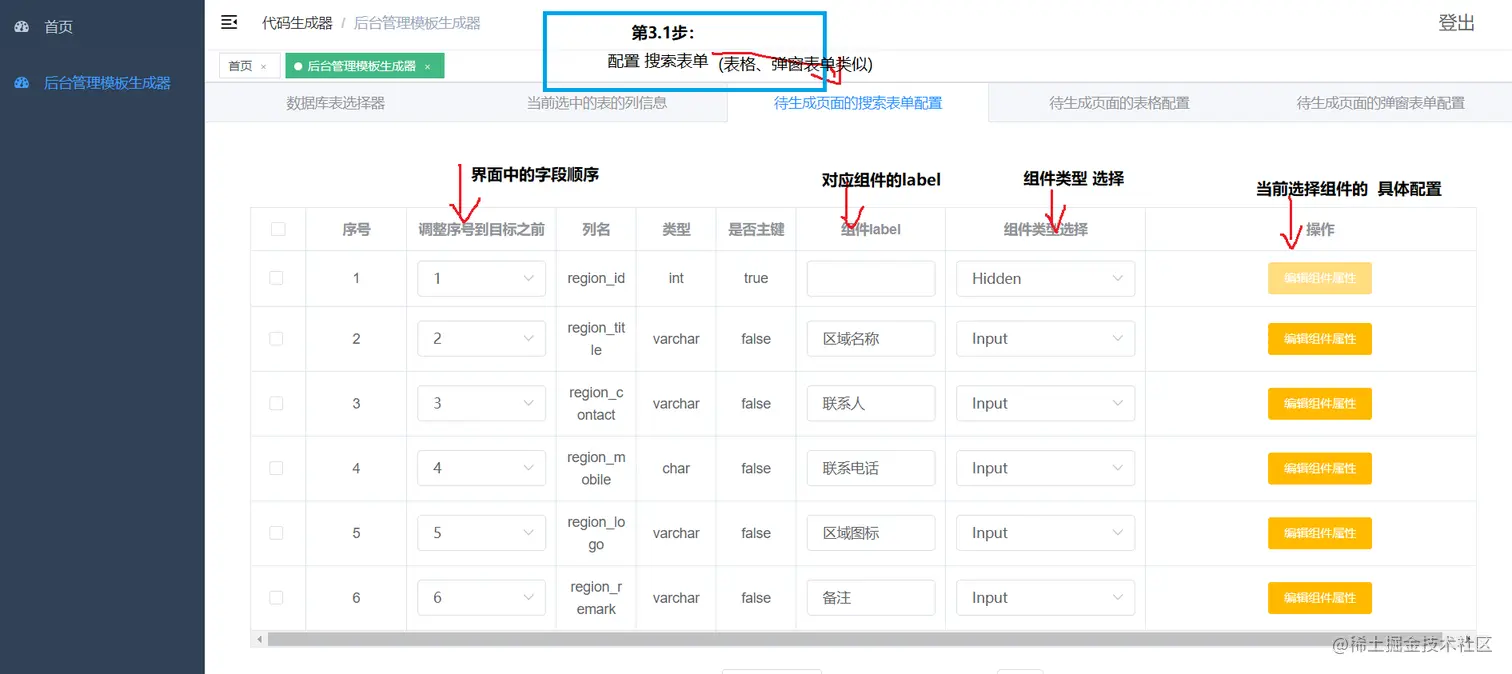Close the 首页 tab with its x icon
Screen dimensions: 1512x674
263,63
